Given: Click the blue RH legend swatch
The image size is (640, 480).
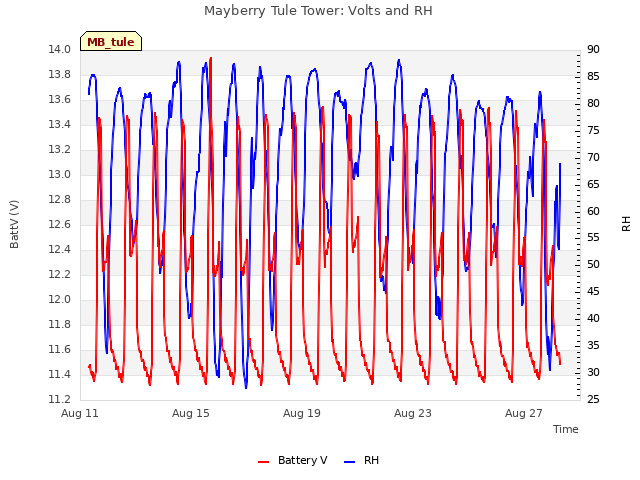Looking at the screenshot, I should pyautogui.click(x=350, y=462).
